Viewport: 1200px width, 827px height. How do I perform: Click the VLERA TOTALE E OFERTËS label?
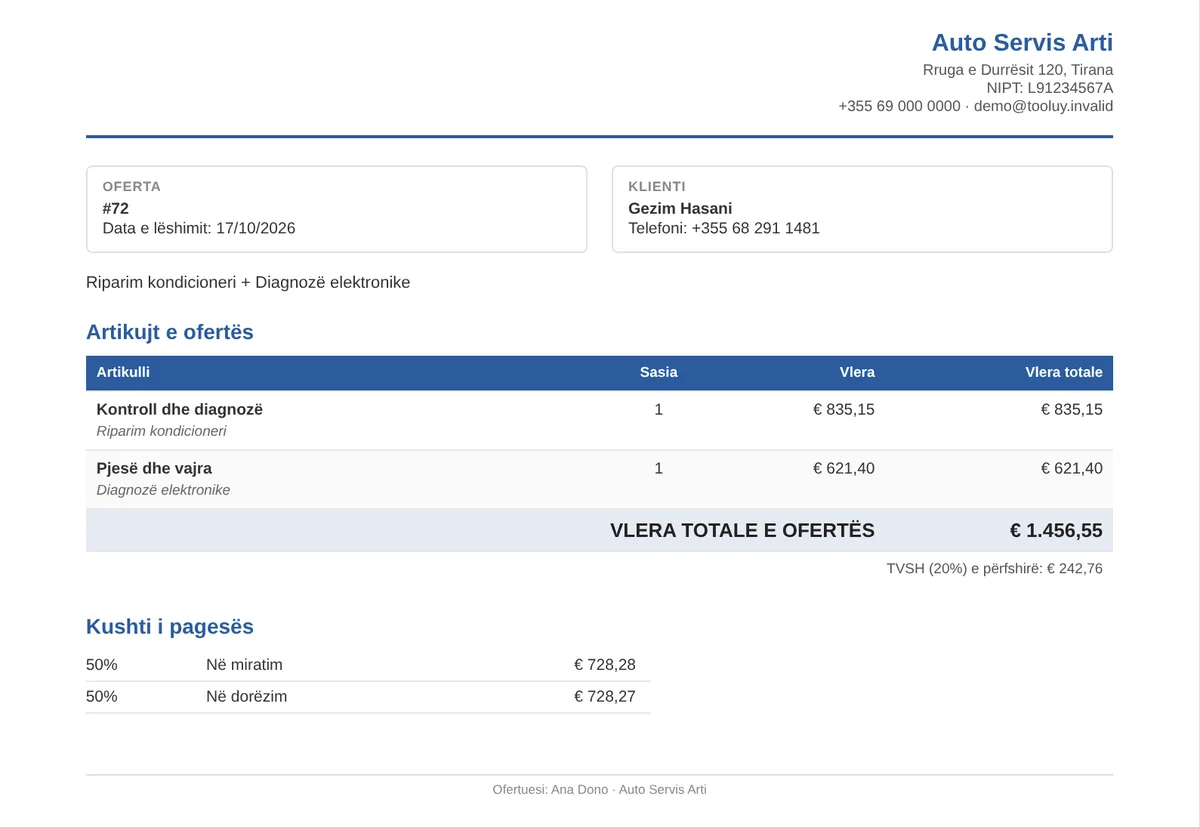coord(742,530)
